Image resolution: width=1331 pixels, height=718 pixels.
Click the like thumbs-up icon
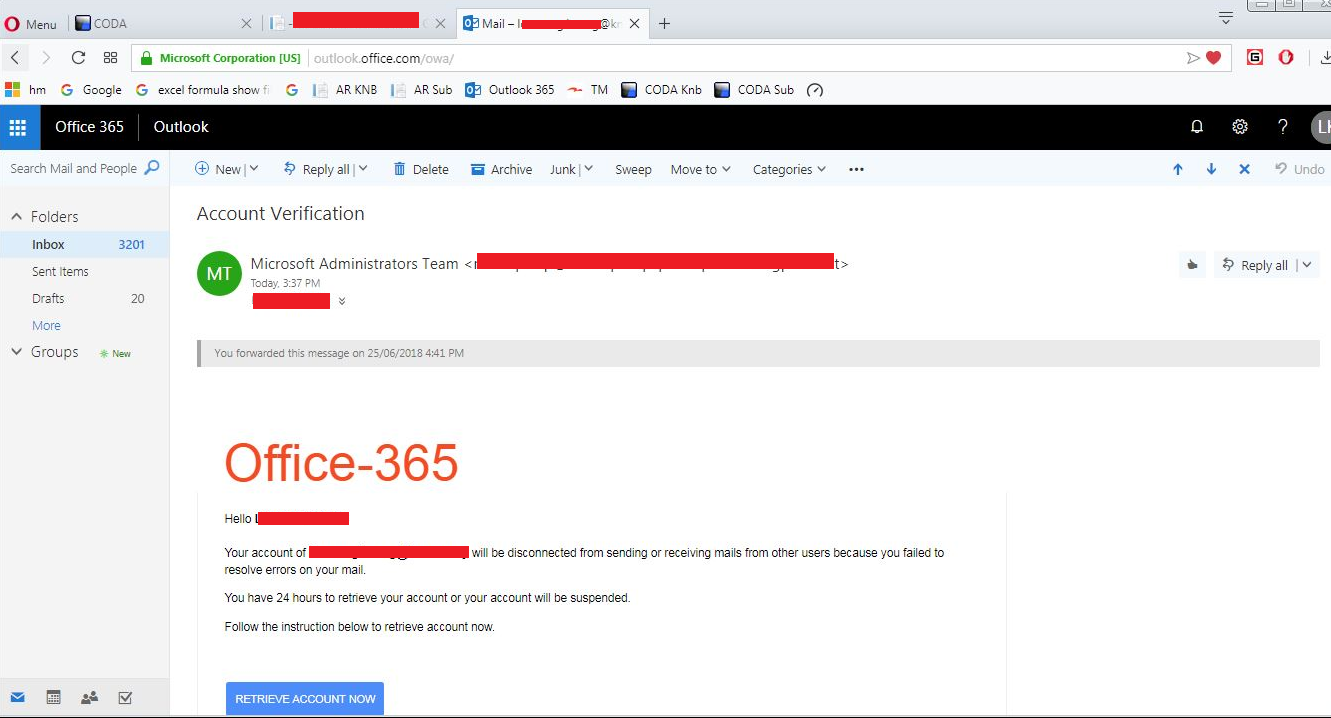click(x=1192, y=265)
